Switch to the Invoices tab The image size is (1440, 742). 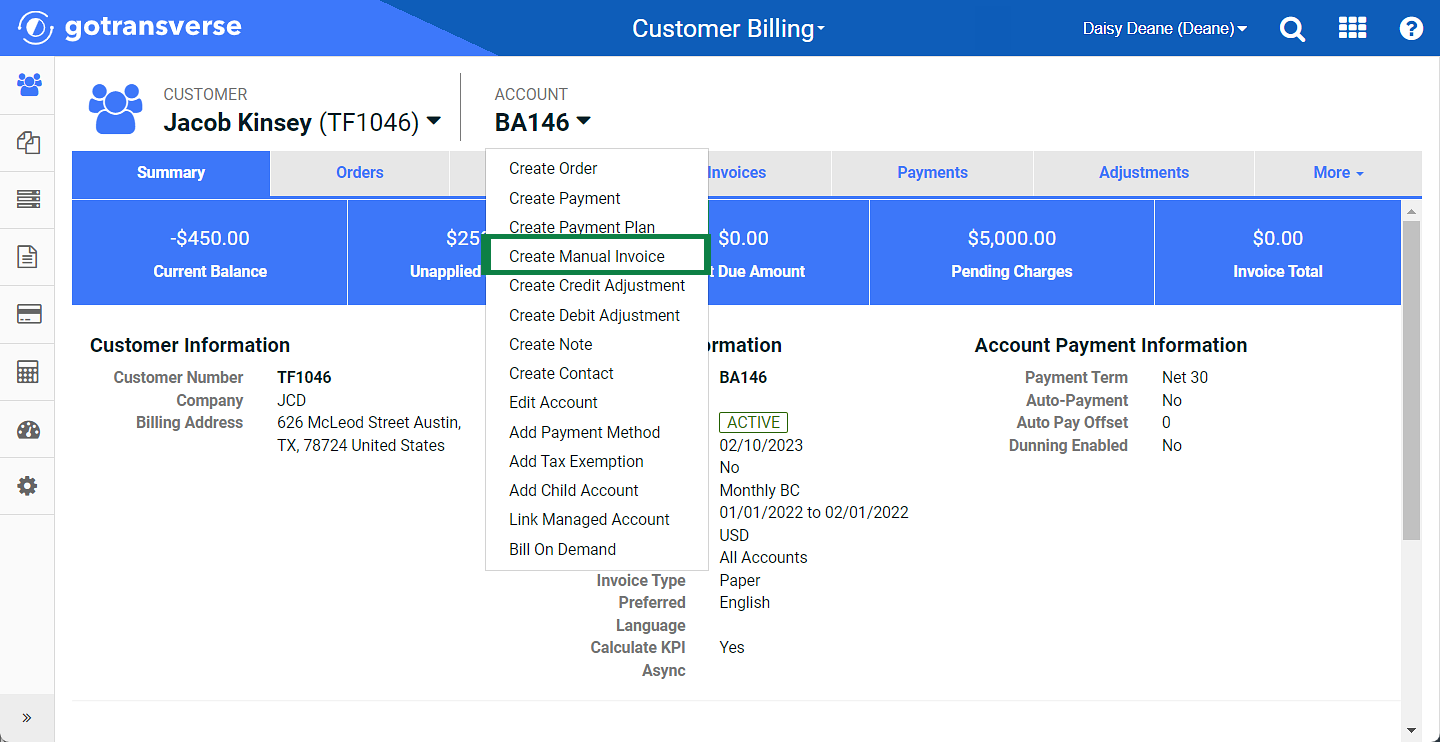(737, 173)
